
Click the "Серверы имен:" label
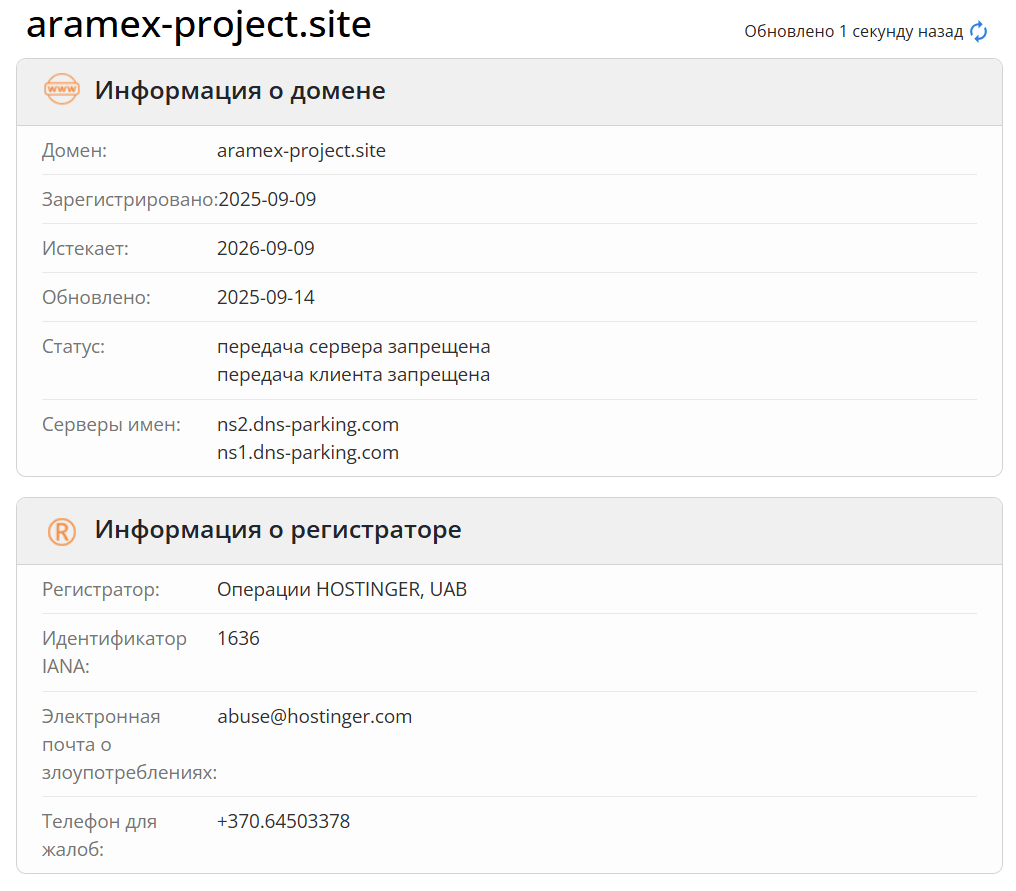(111, 425)
